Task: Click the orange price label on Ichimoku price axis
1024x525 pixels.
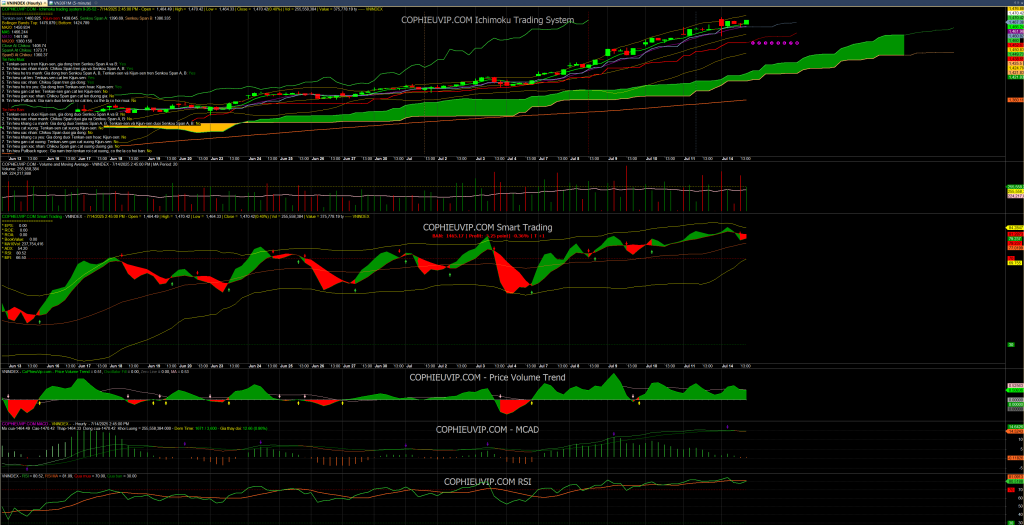Action: pyautogui.click(x=1016, y=99)
